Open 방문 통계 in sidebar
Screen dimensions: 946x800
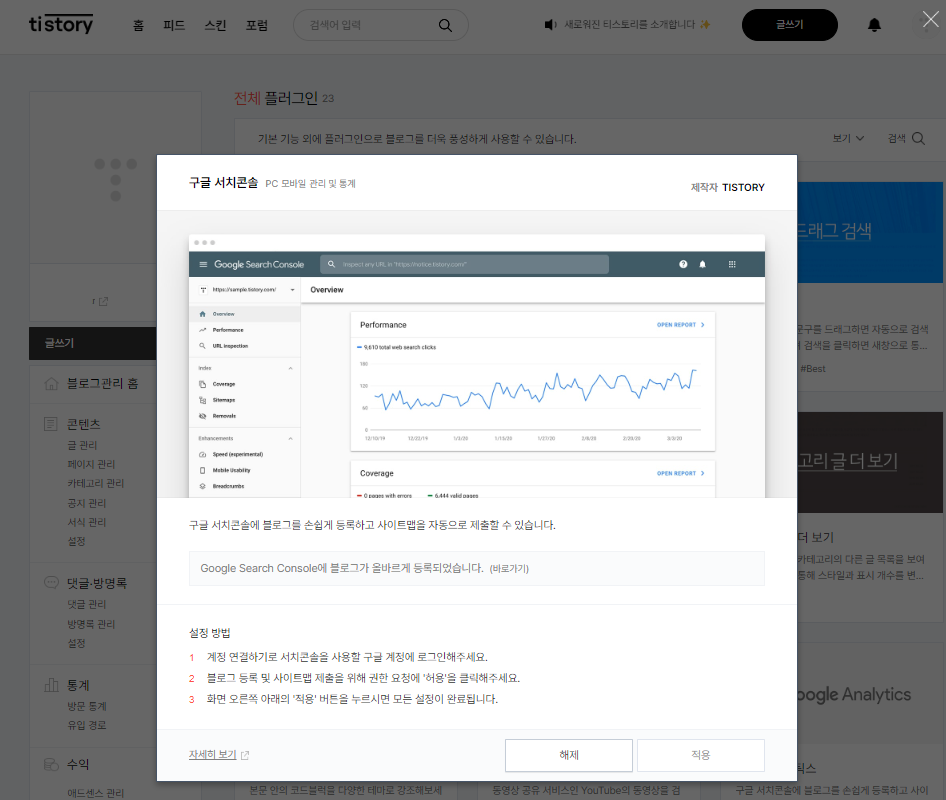86,706
